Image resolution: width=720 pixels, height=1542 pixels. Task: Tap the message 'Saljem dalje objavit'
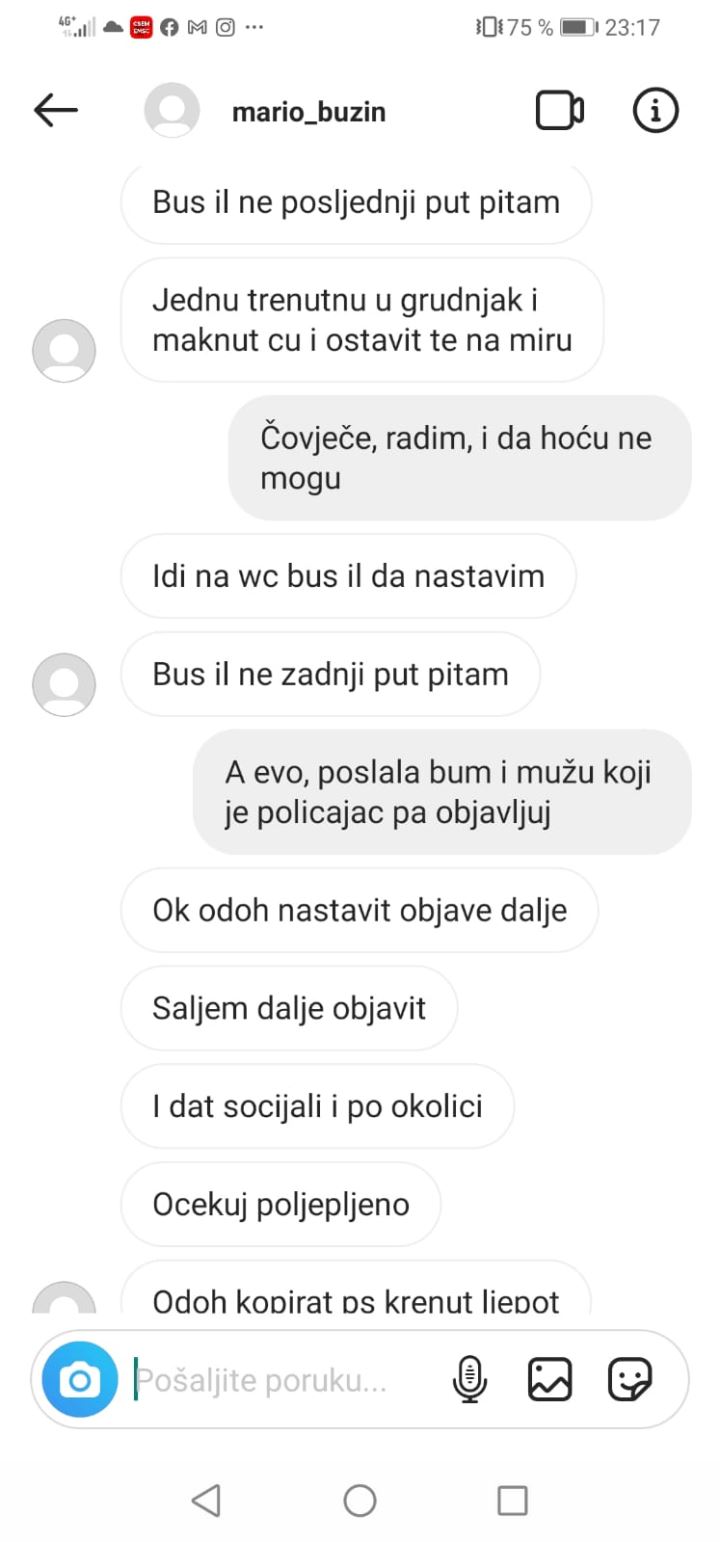point(289,1008)
